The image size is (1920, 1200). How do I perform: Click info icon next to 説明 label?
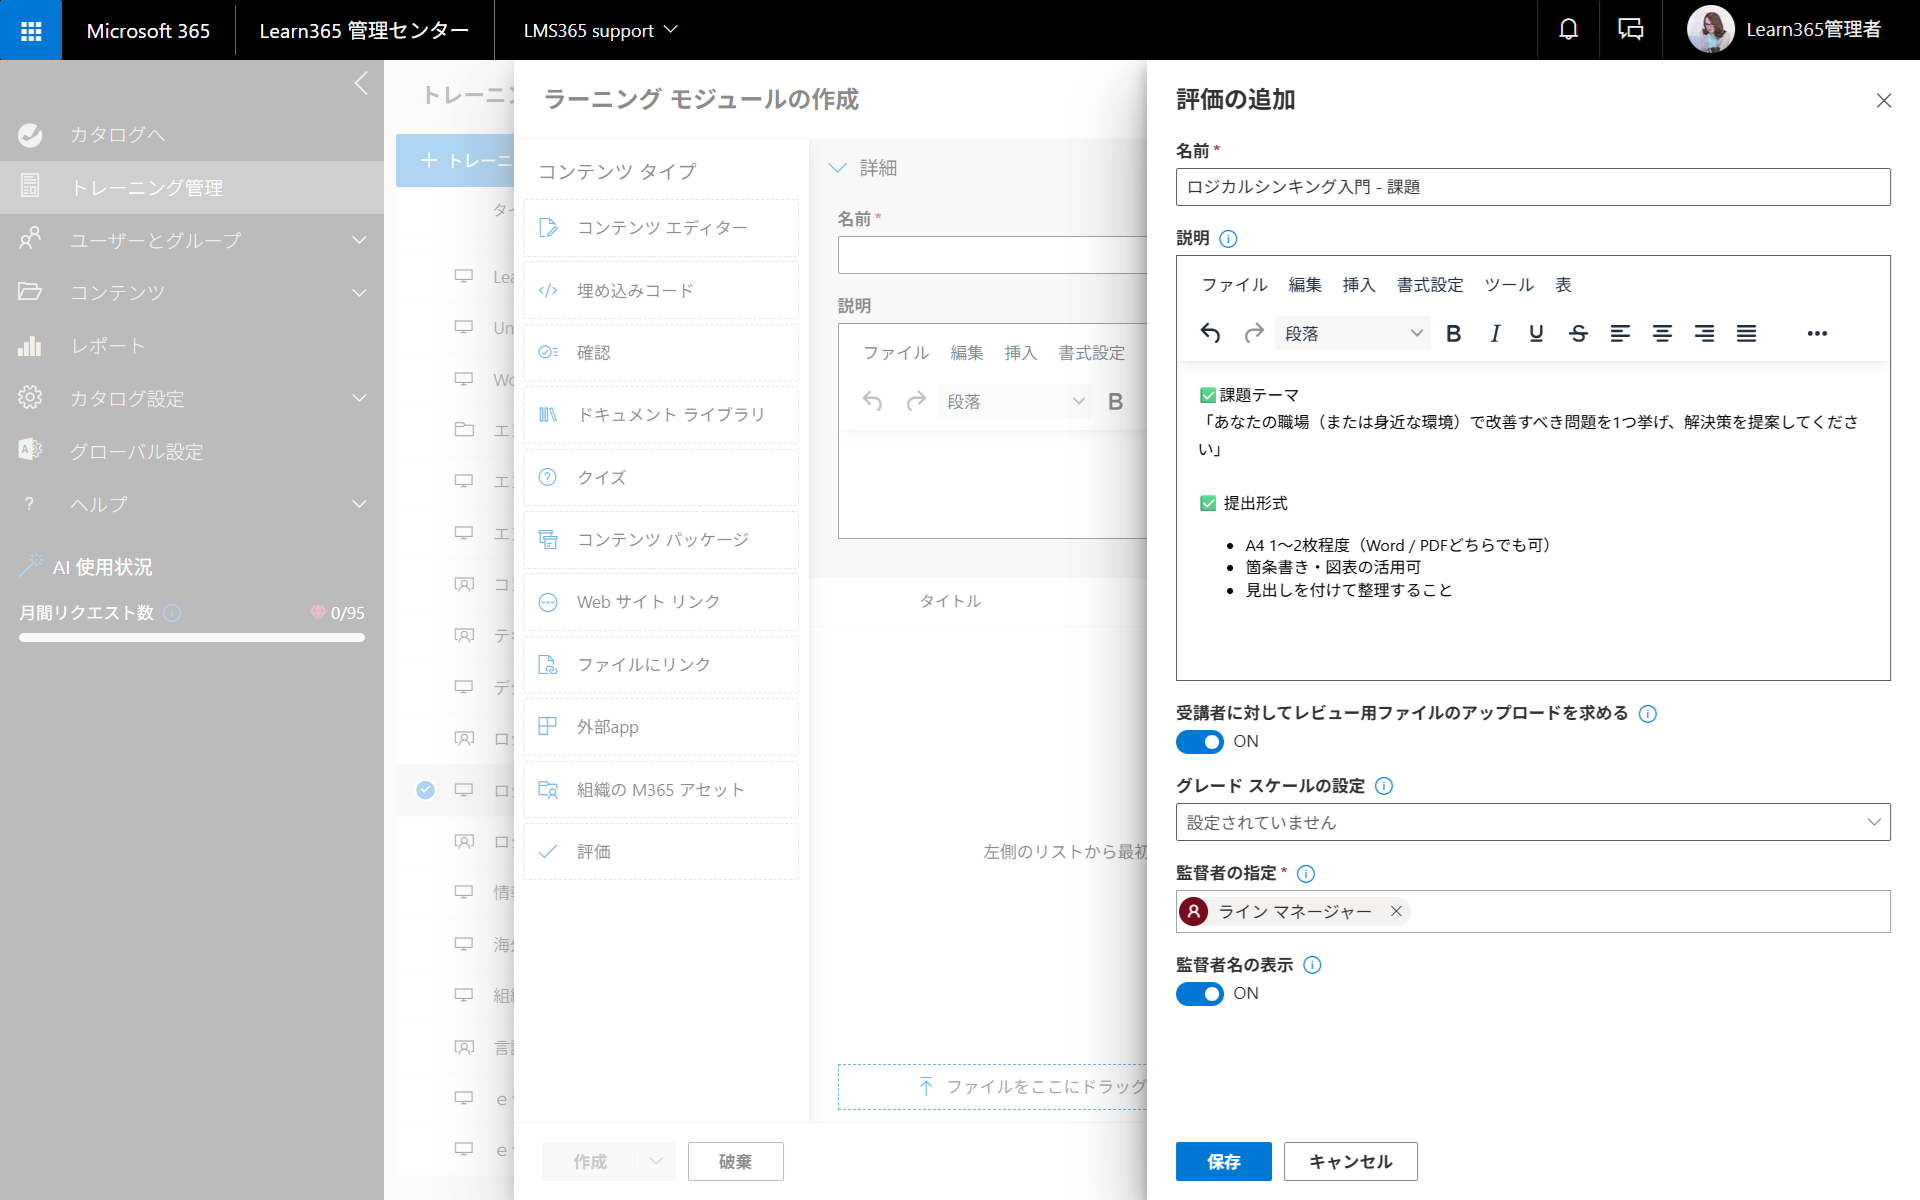pos(1228,239)
